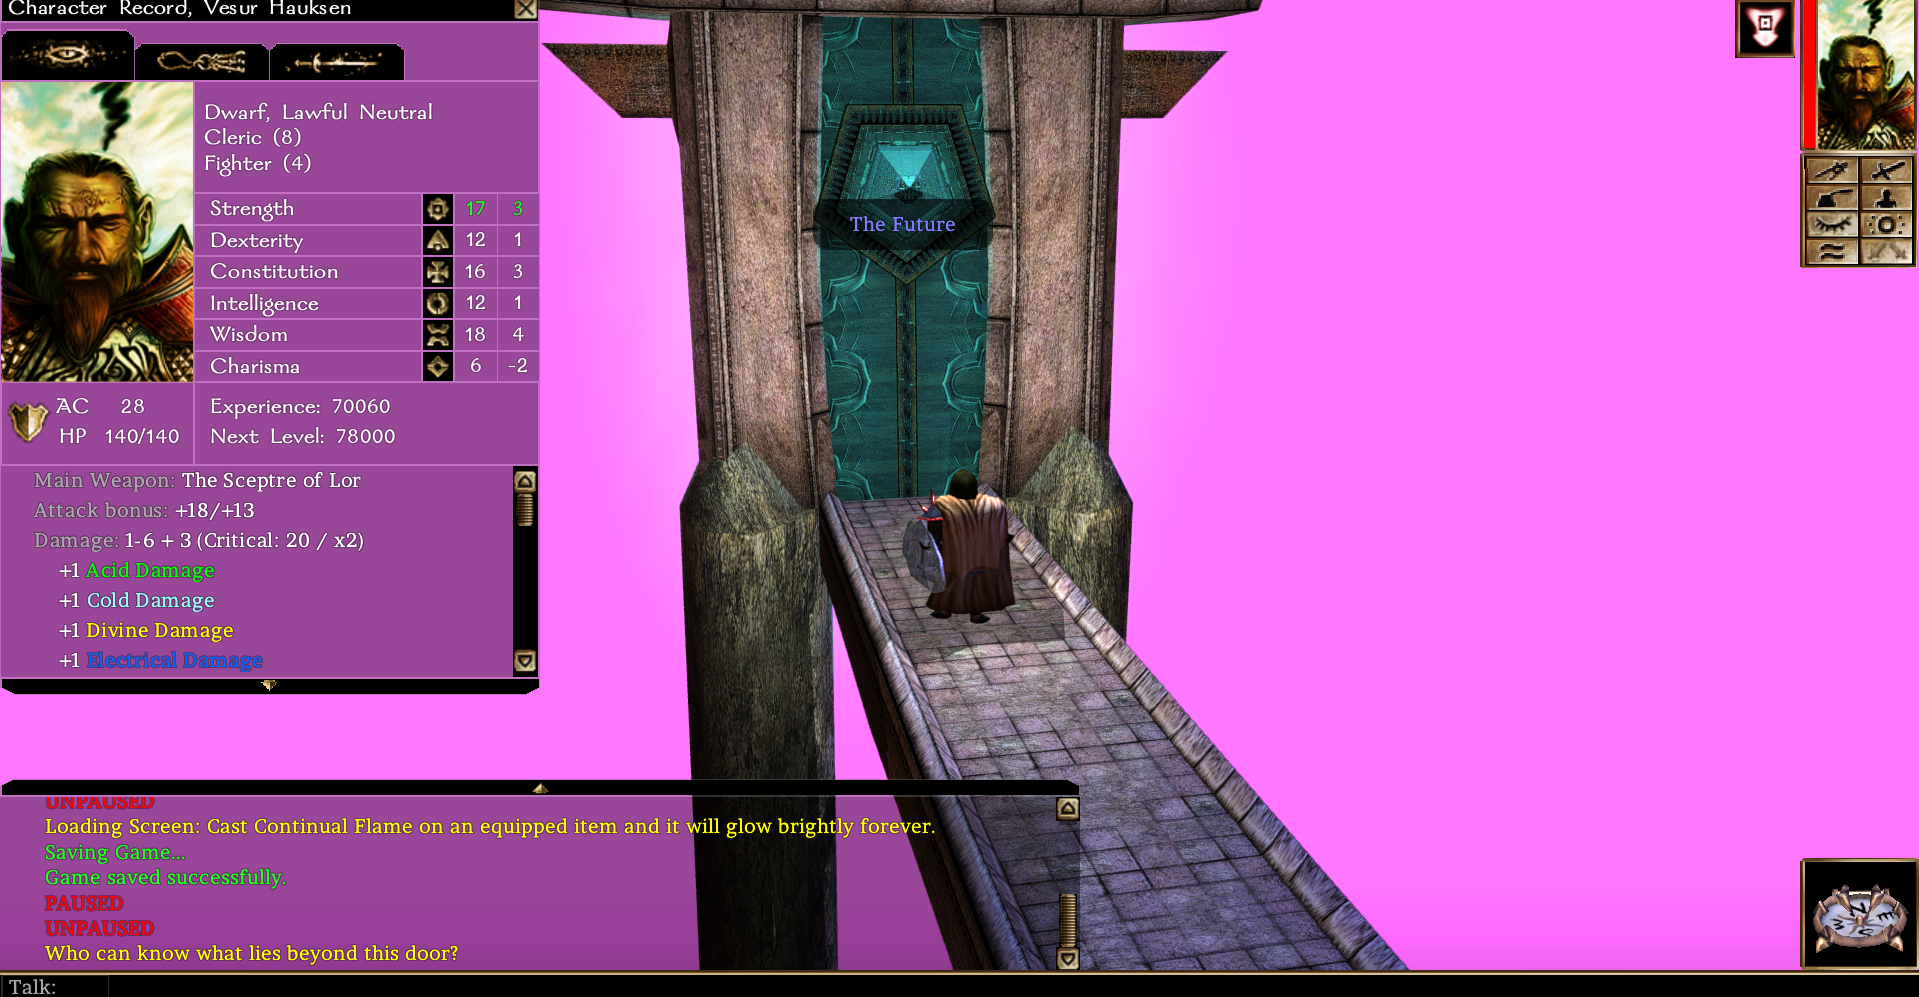
Task: Switch to the sword-shaped feats tab
Action: (x=337, y=62)
